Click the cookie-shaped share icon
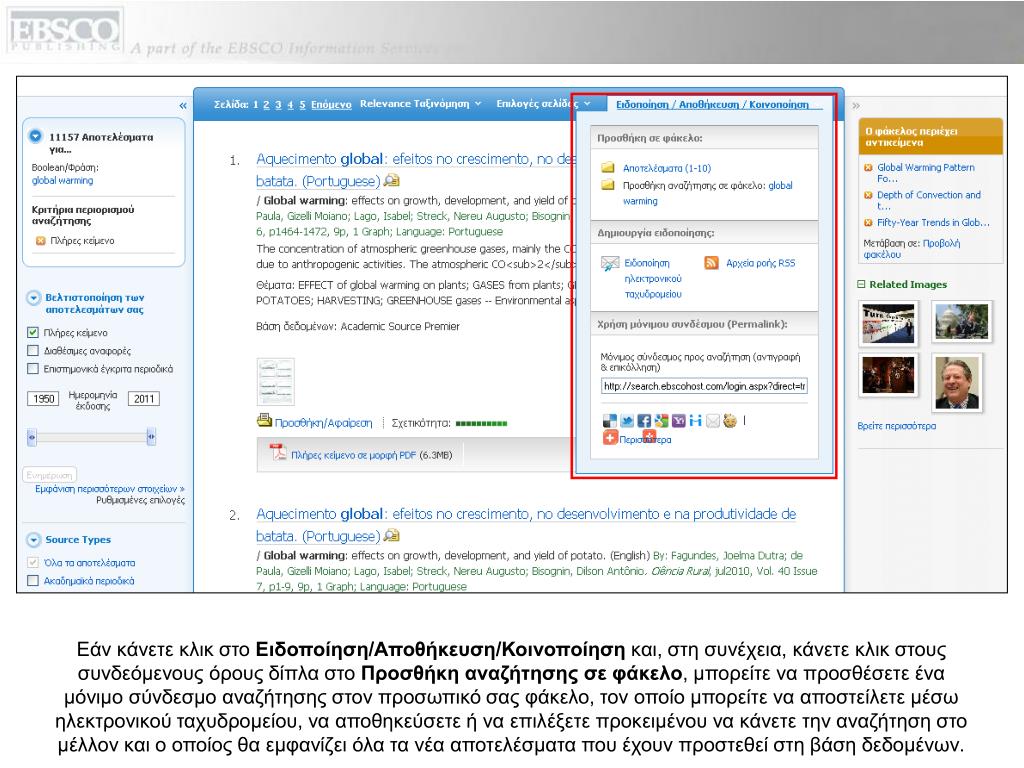Image resolution: width=1024 pixels, height=768 pixels. coord(730,421)
